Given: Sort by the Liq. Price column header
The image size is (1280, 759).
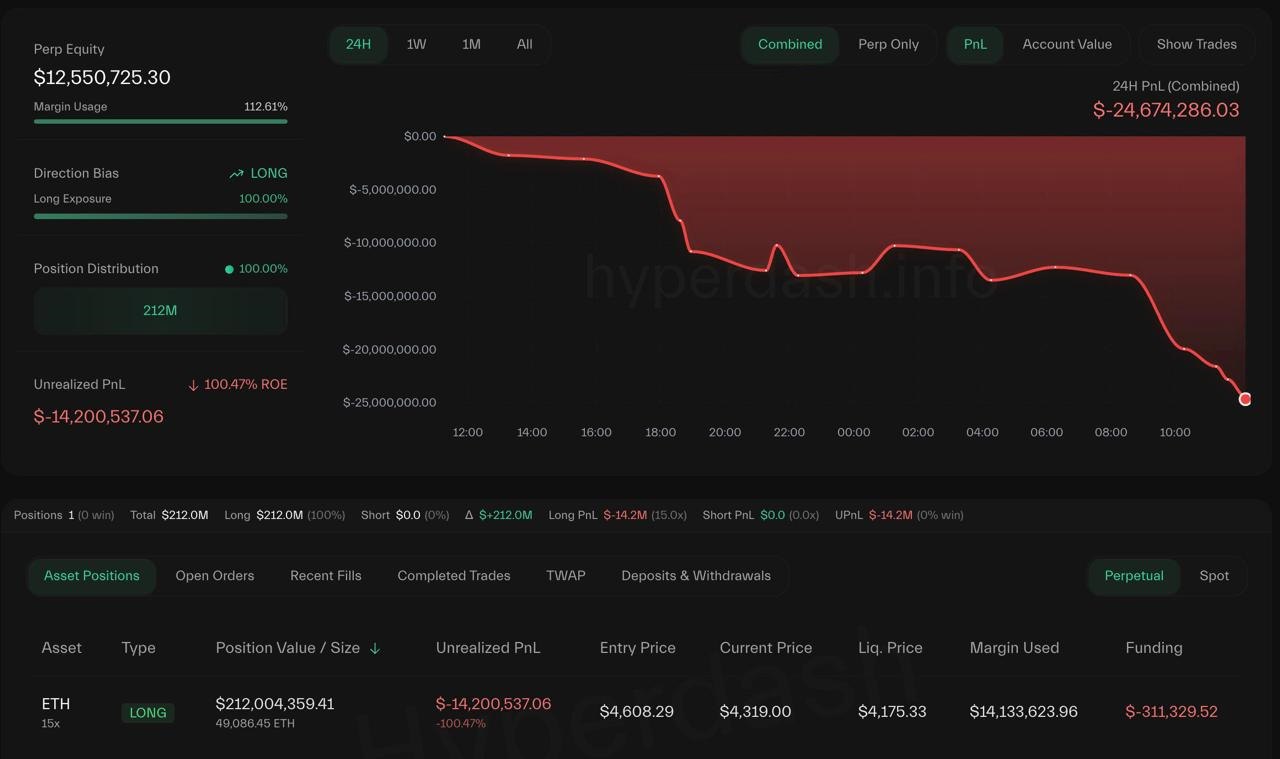Looking at the screenshot, I should pyautogui.click(x=890, y=648).
